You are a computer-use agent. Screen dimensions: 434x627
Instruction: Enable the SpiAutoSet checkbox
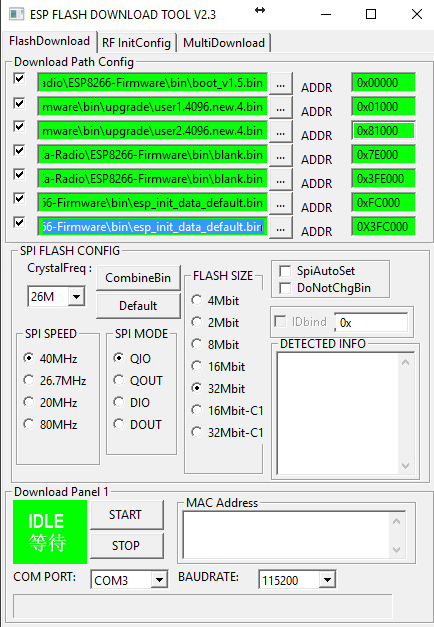click(x=285, y=271)
